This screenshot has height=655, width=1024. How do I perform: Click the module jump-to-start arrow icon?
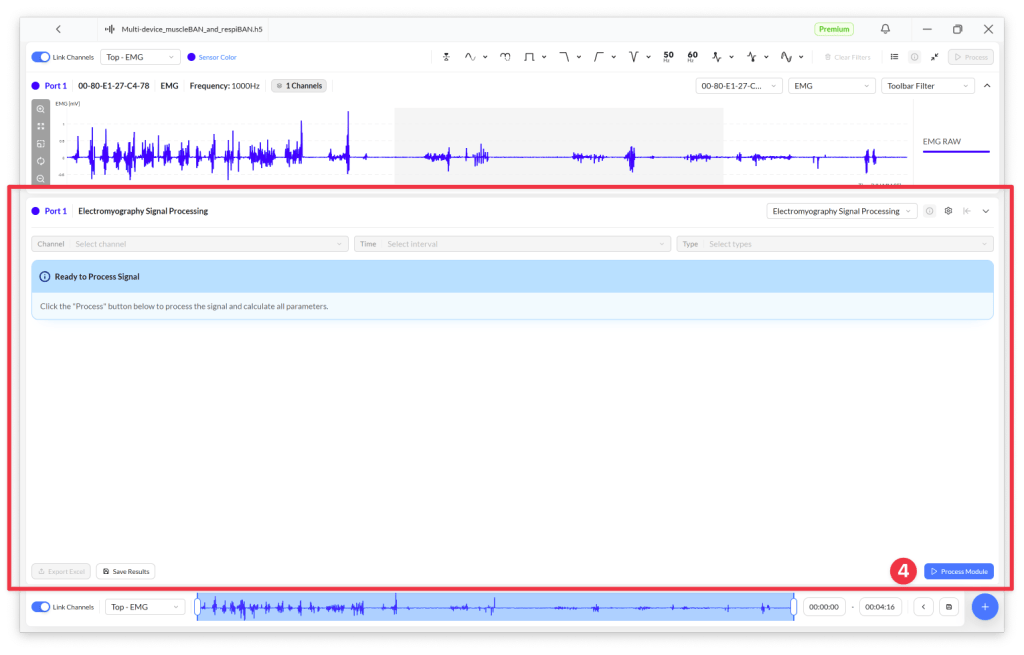pyautogui.click(x=967, y=212)
